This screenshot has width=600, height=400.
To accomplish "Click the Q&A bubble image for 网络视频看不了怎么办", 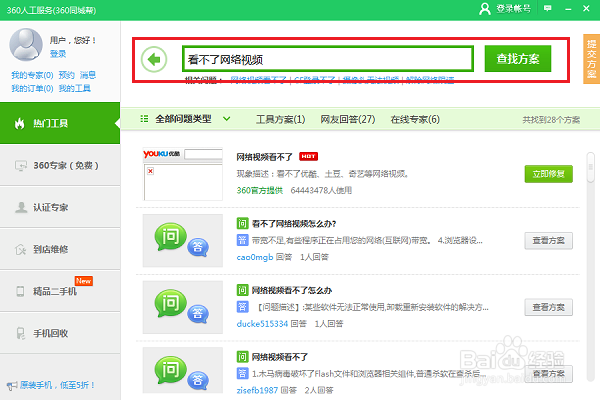I will point(183,307).
